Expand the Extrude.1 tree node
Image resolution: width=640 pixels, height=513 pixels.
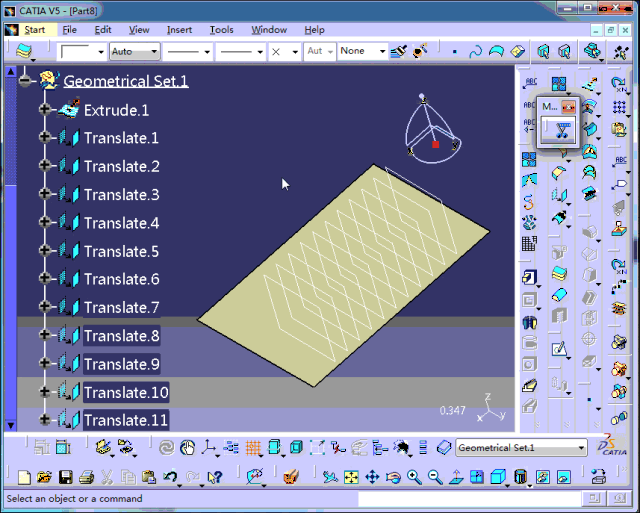pos(44,109)
